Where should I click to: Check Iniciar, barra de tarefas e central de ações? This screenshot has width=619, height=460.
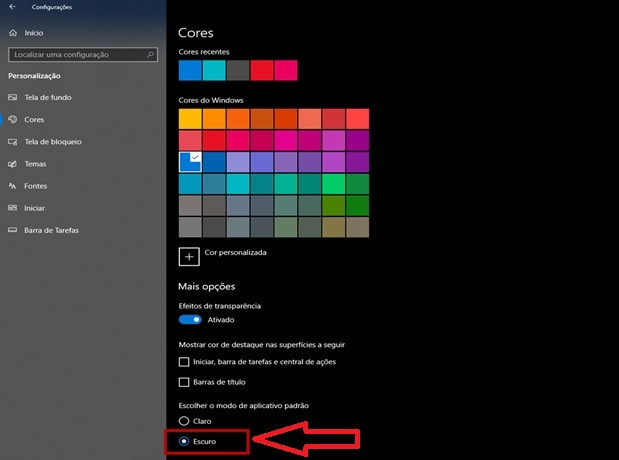click(x=184, y=362)
